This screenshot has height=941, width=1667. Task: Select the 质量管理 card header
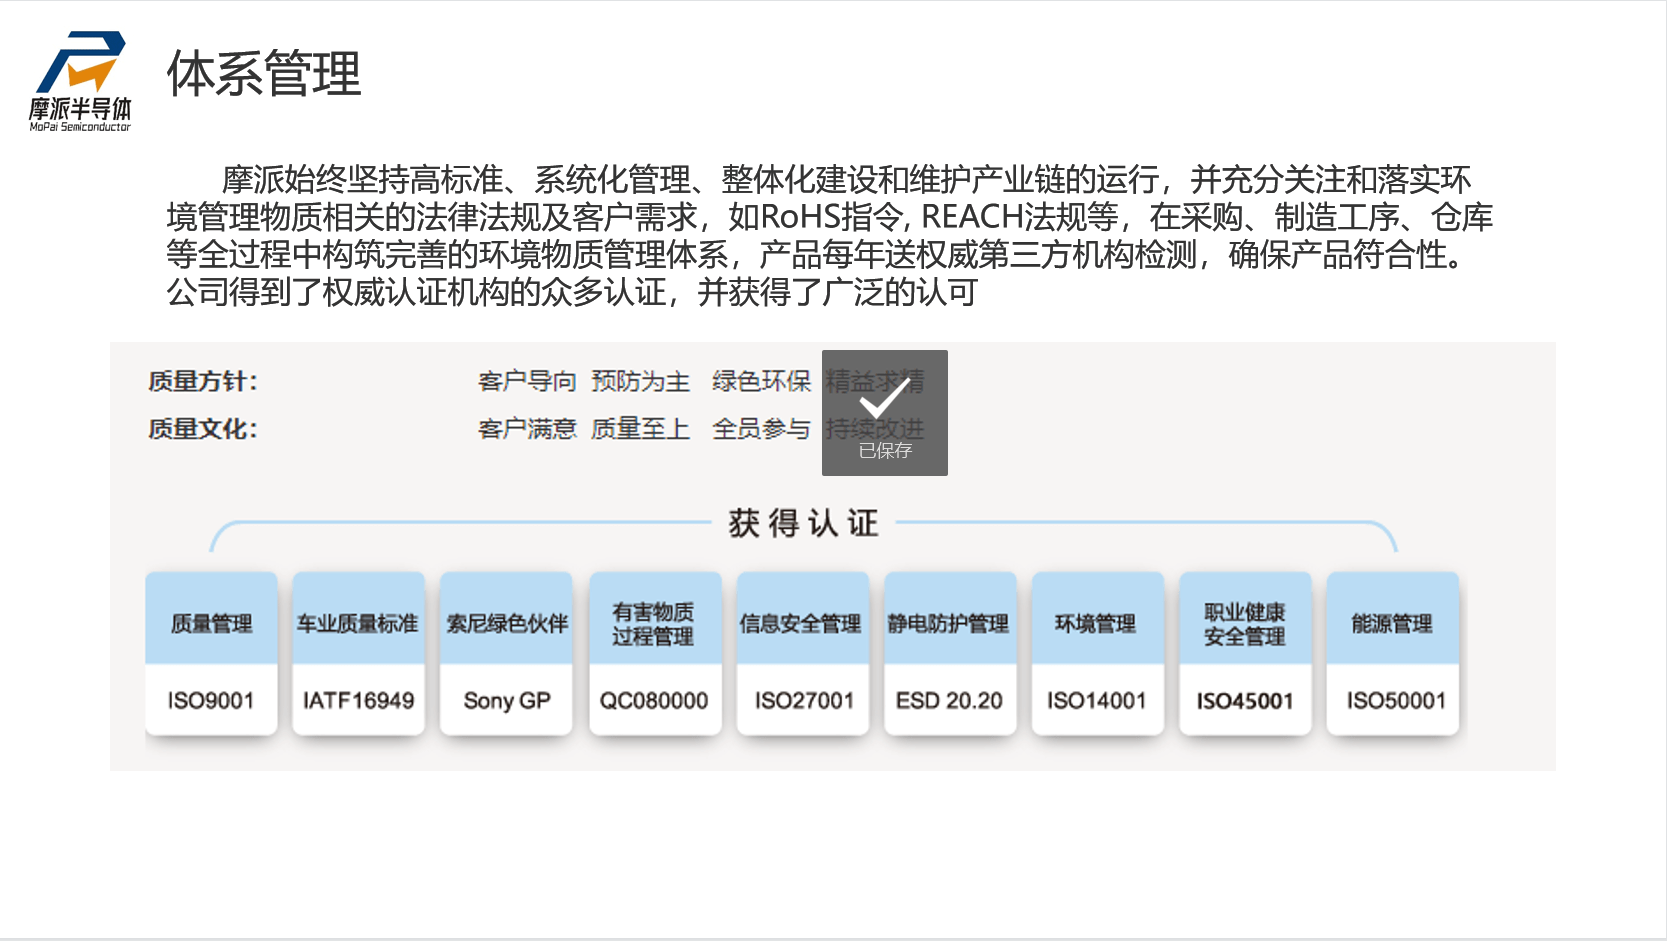[211, 623]
